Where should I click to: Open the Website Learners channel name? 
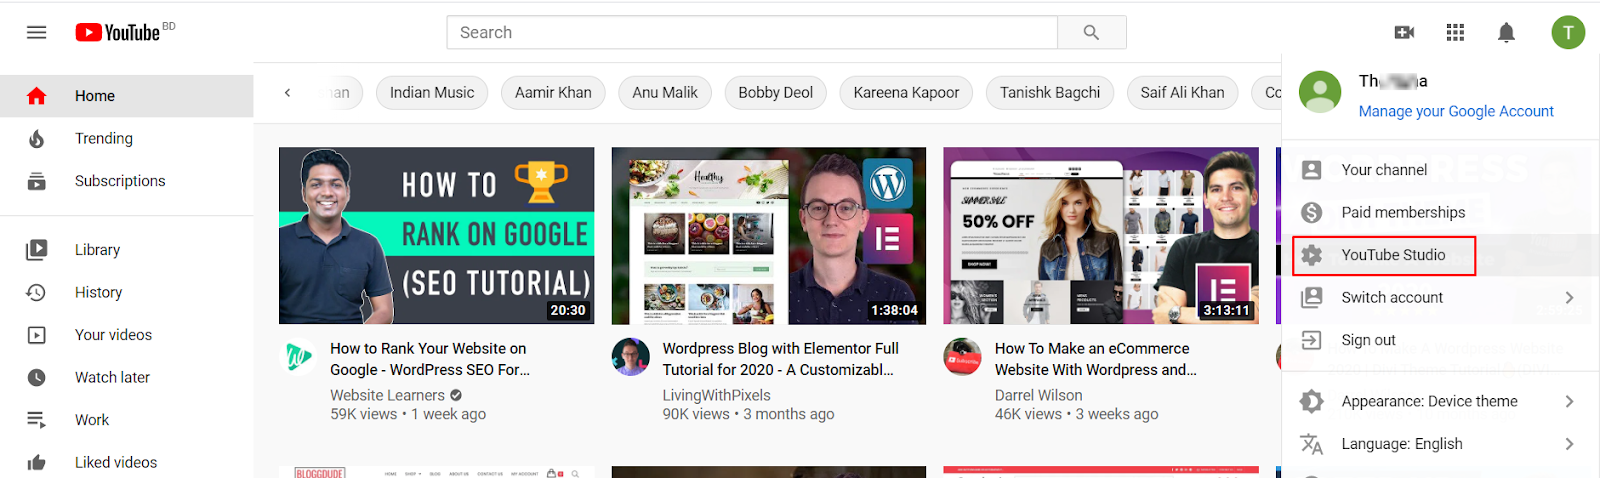[x=387, y=395]
